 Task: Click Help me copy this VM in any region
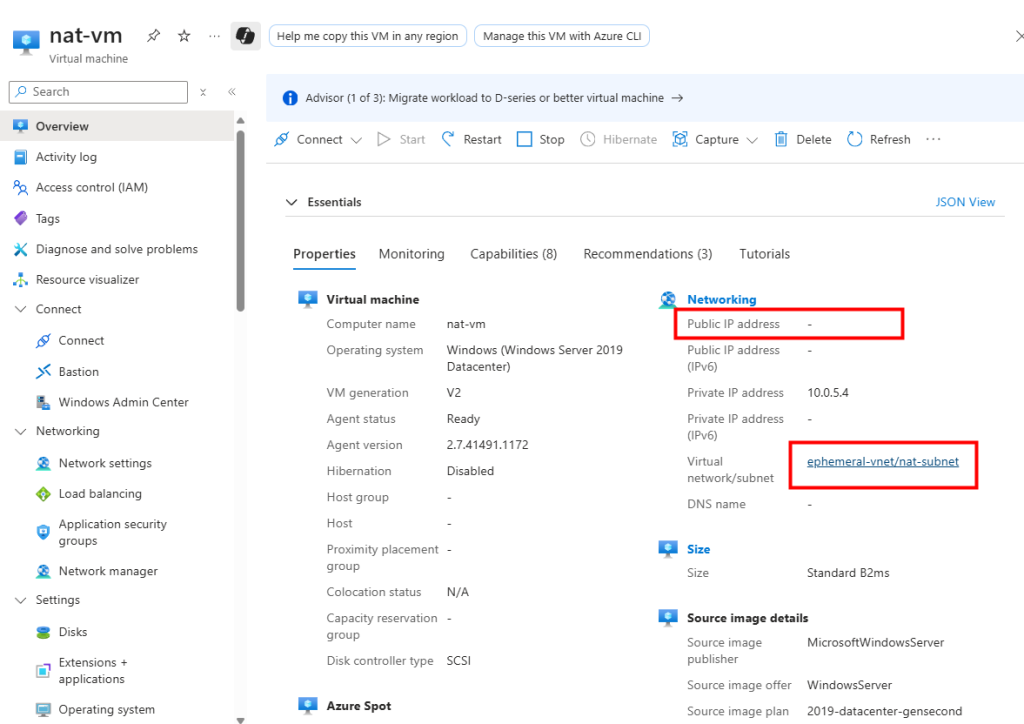368,36
